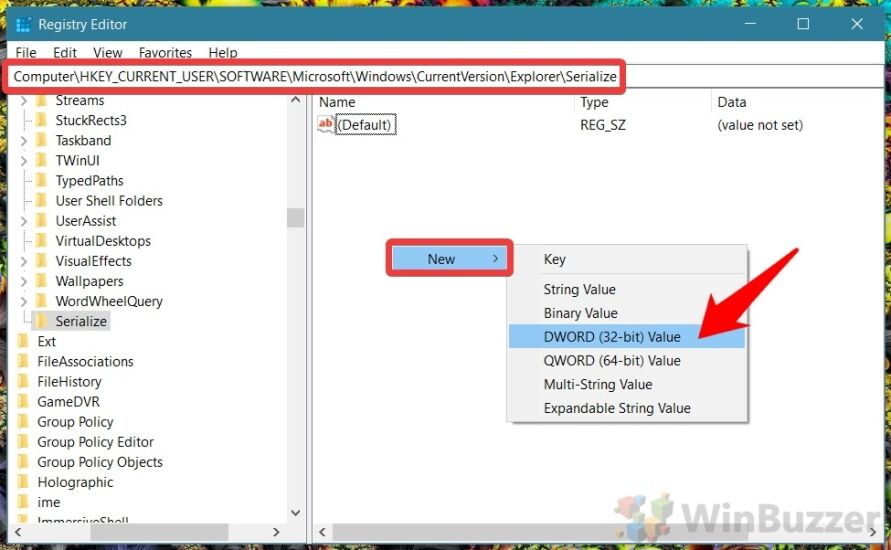Open the New submenu in context menu
This screenshot has width=891, height=550.
pyautogui.click(x=449, y=259)
